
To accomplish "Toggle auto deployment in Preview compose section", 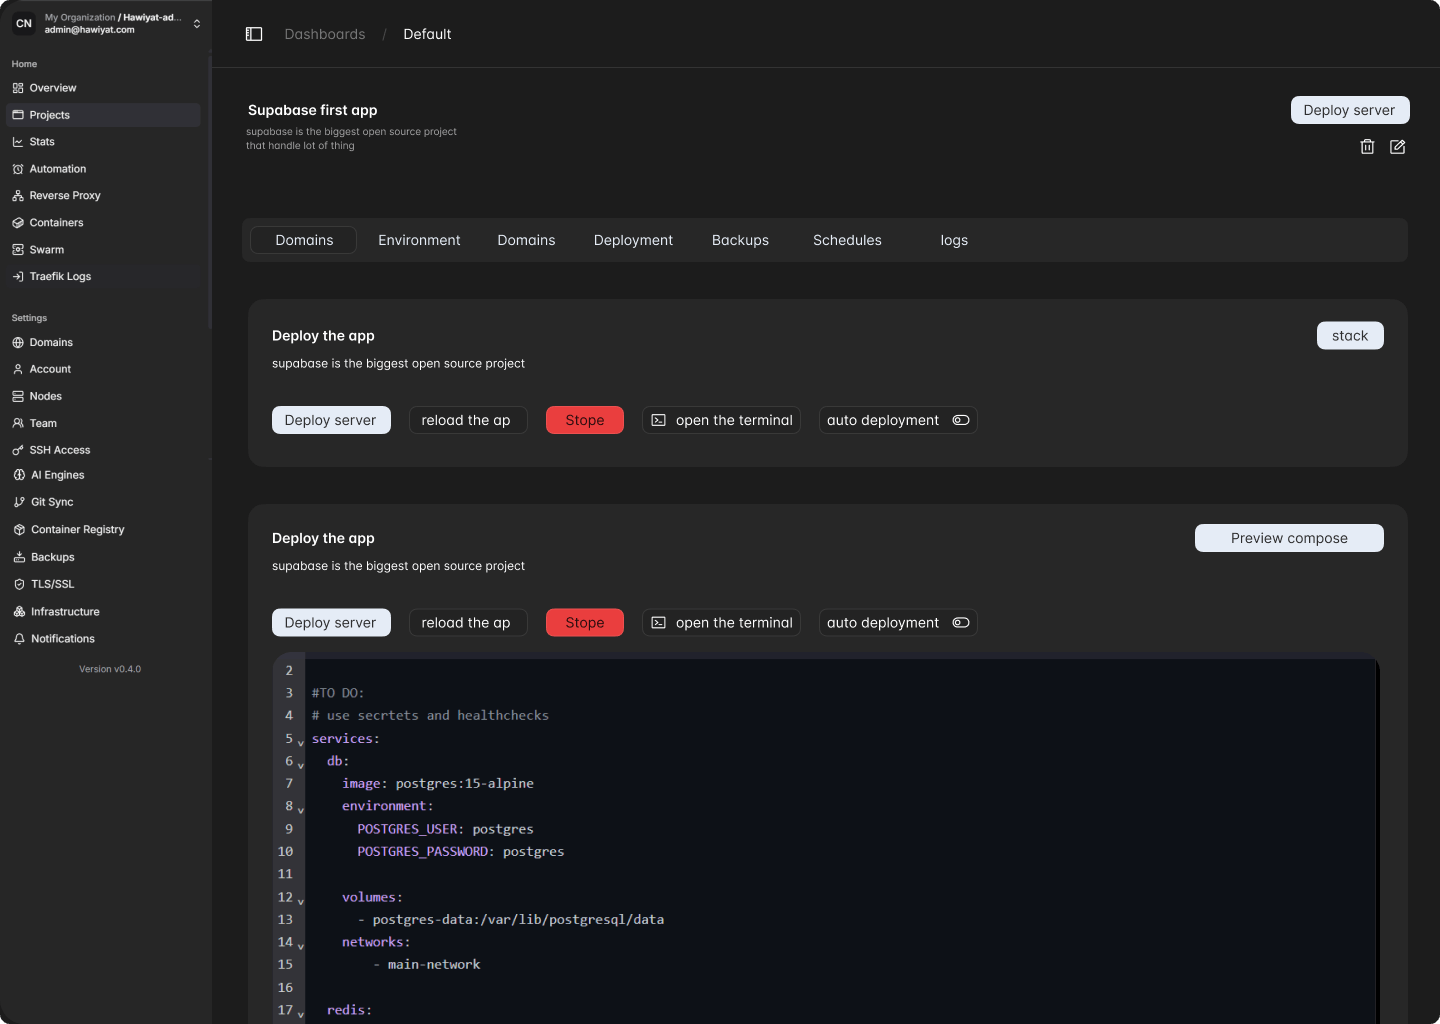I will point(960,622).
